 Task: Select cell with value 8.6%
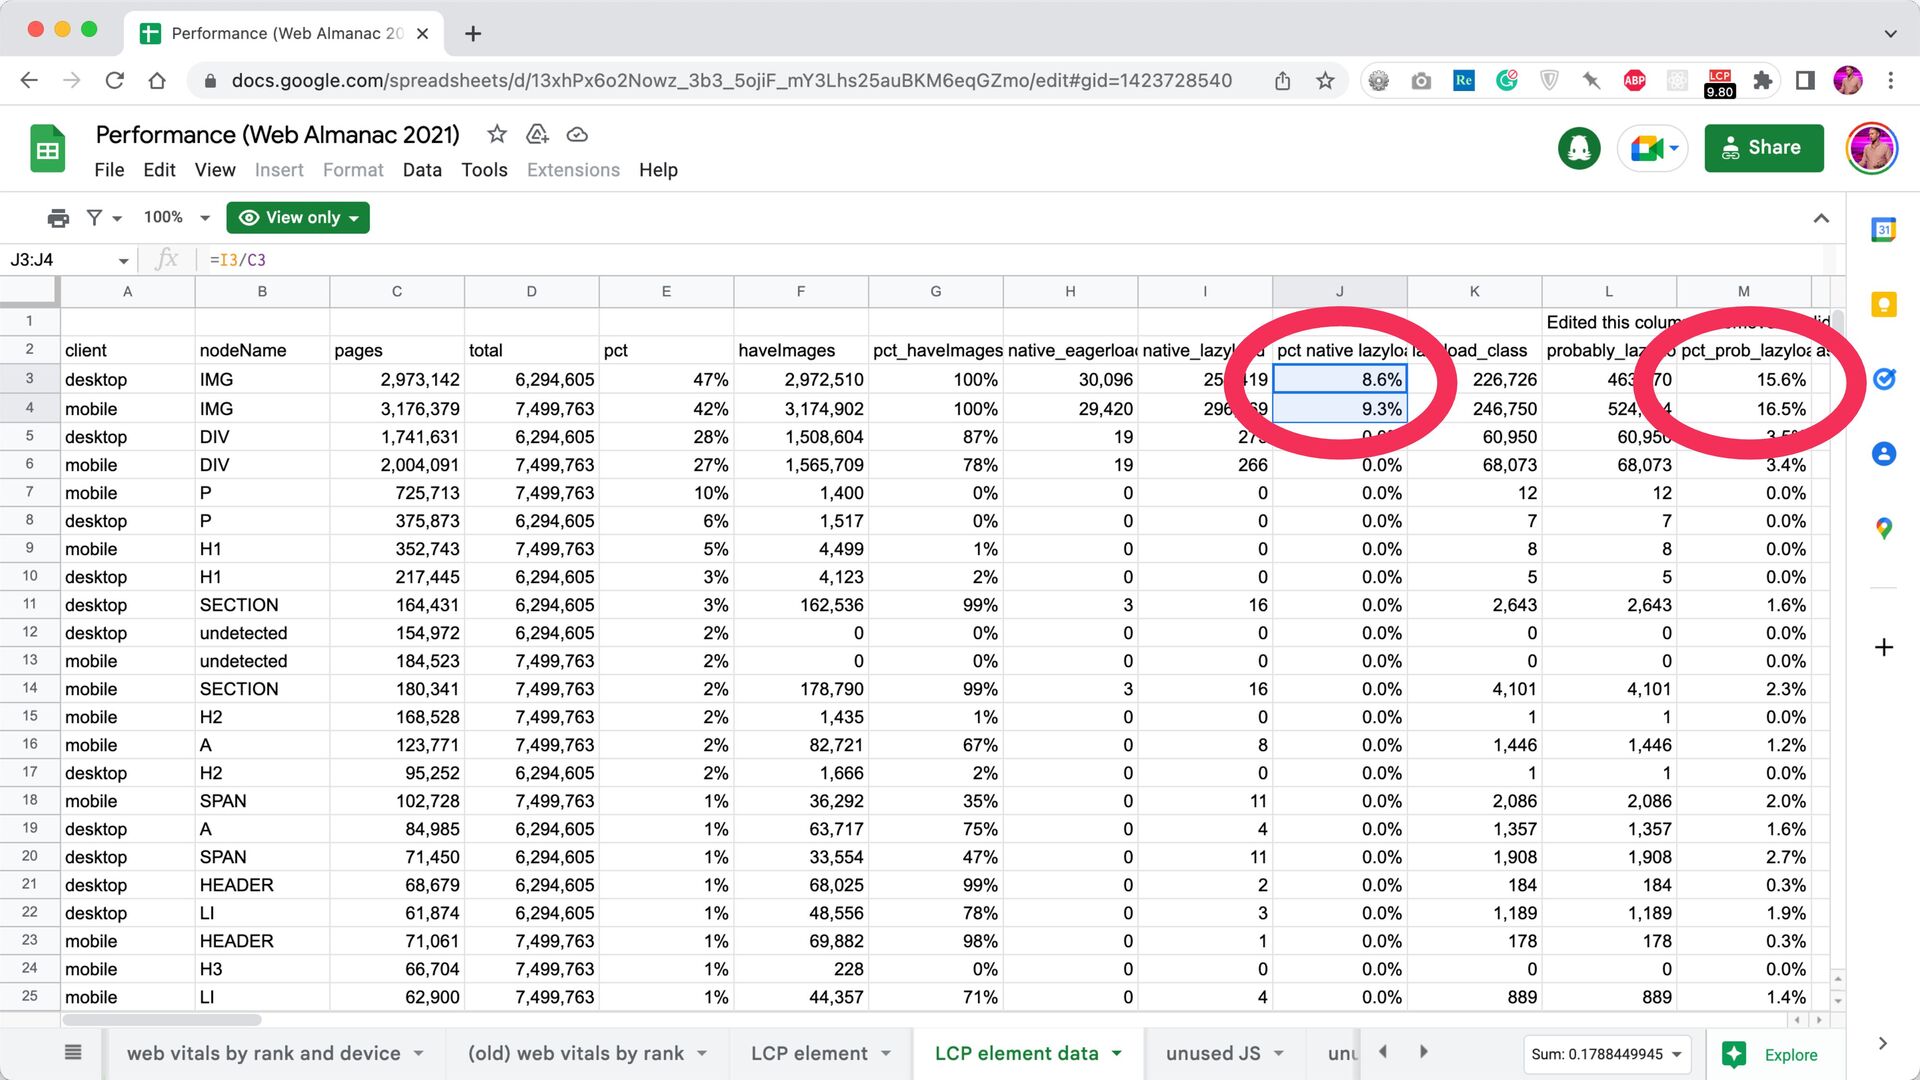1339,379
